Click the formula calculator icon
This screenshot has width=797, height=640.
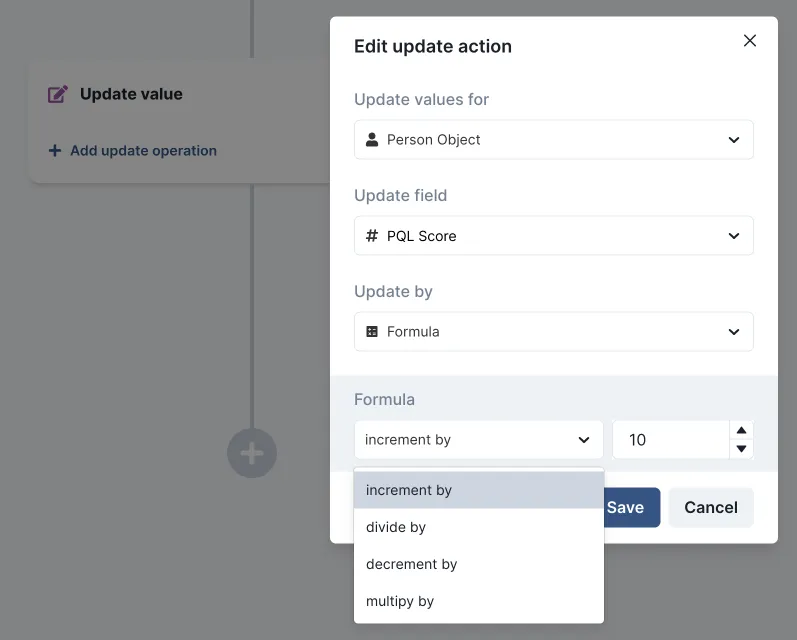(372, 332)
